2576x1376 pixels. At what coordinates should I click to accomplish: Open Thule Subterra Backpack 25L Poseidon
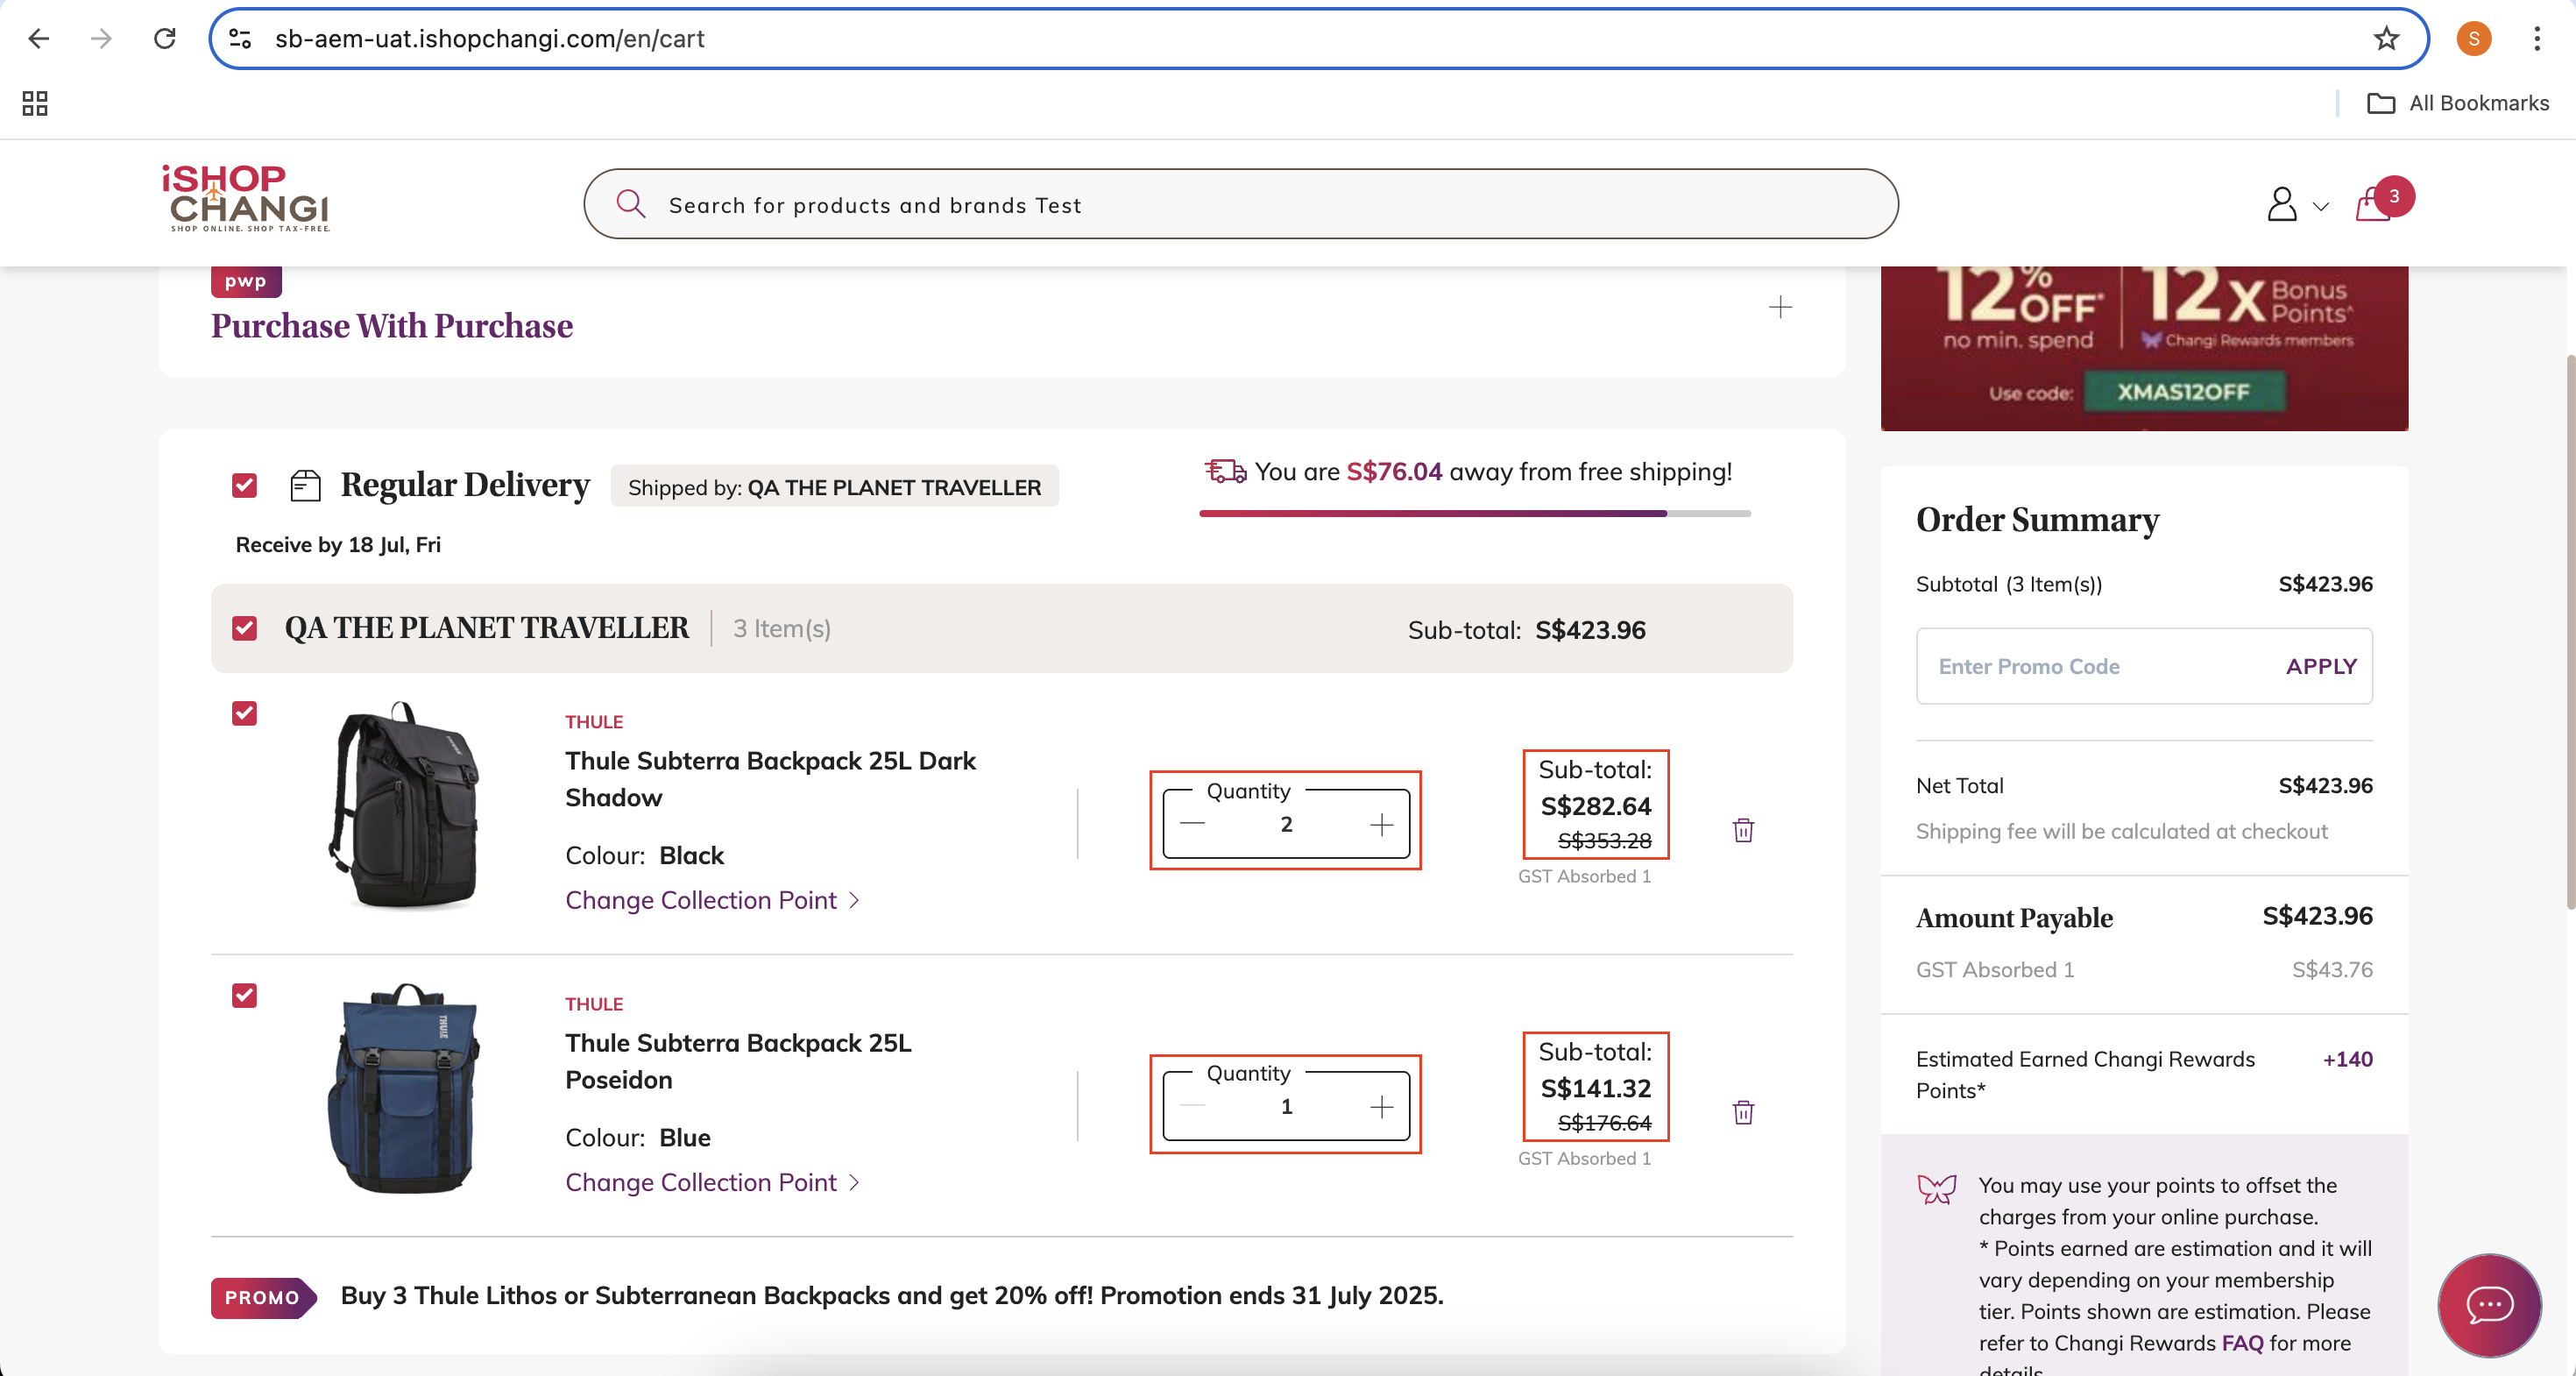click(x=738, y=1061)
